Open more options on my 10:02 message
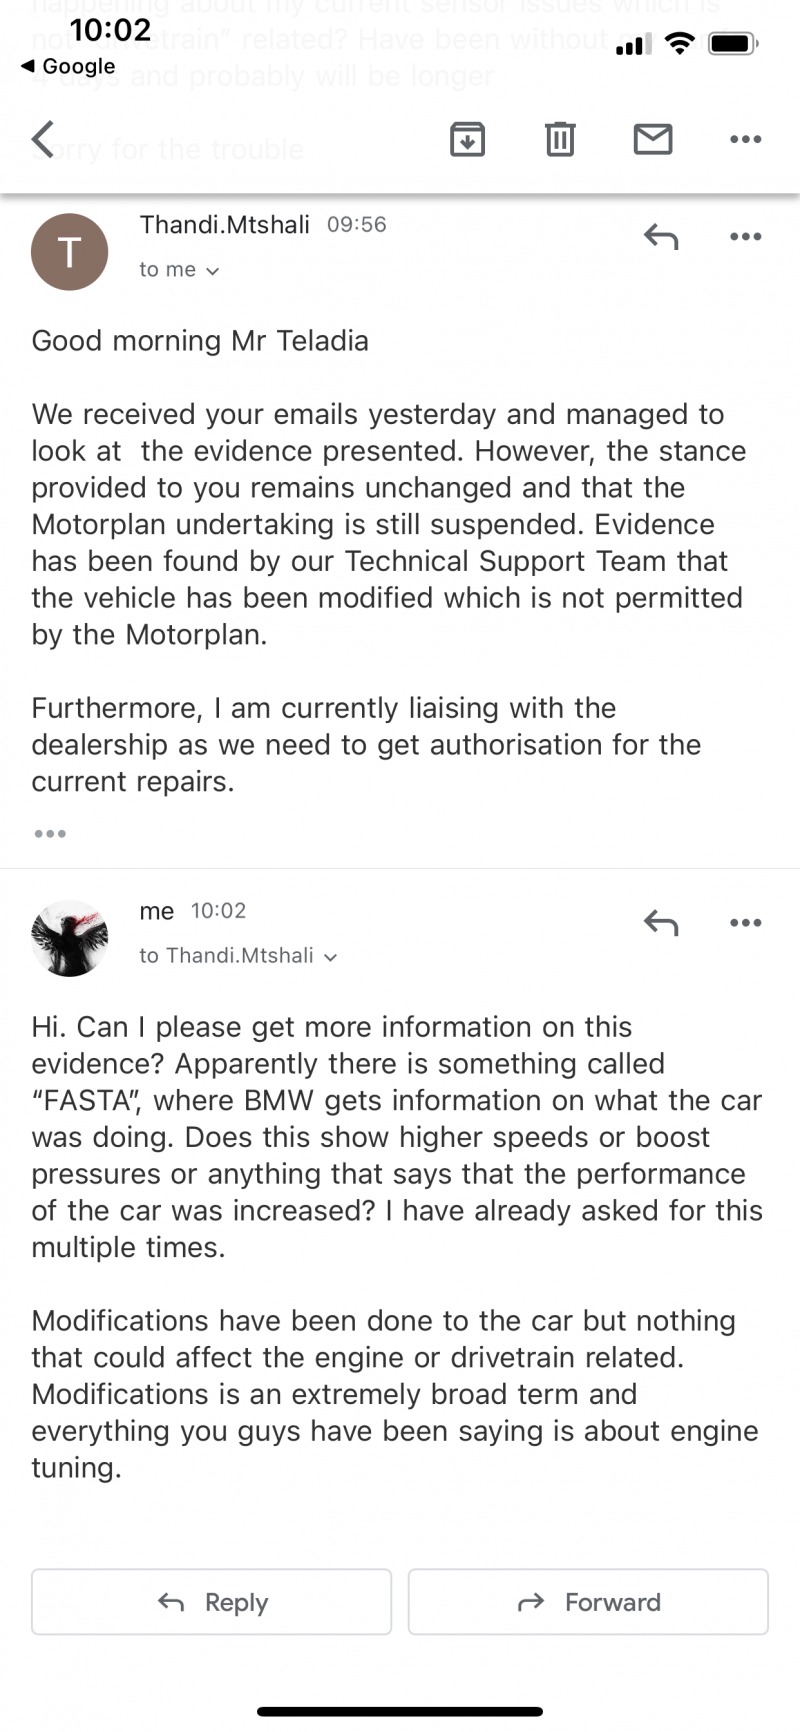 [x=746, y=923]
